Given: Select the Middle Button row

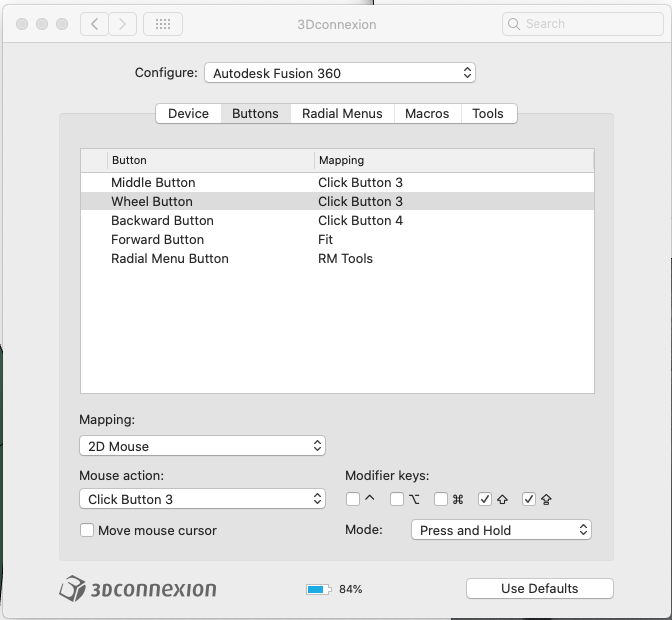Looking at the screenshot, I should [337, 183].
